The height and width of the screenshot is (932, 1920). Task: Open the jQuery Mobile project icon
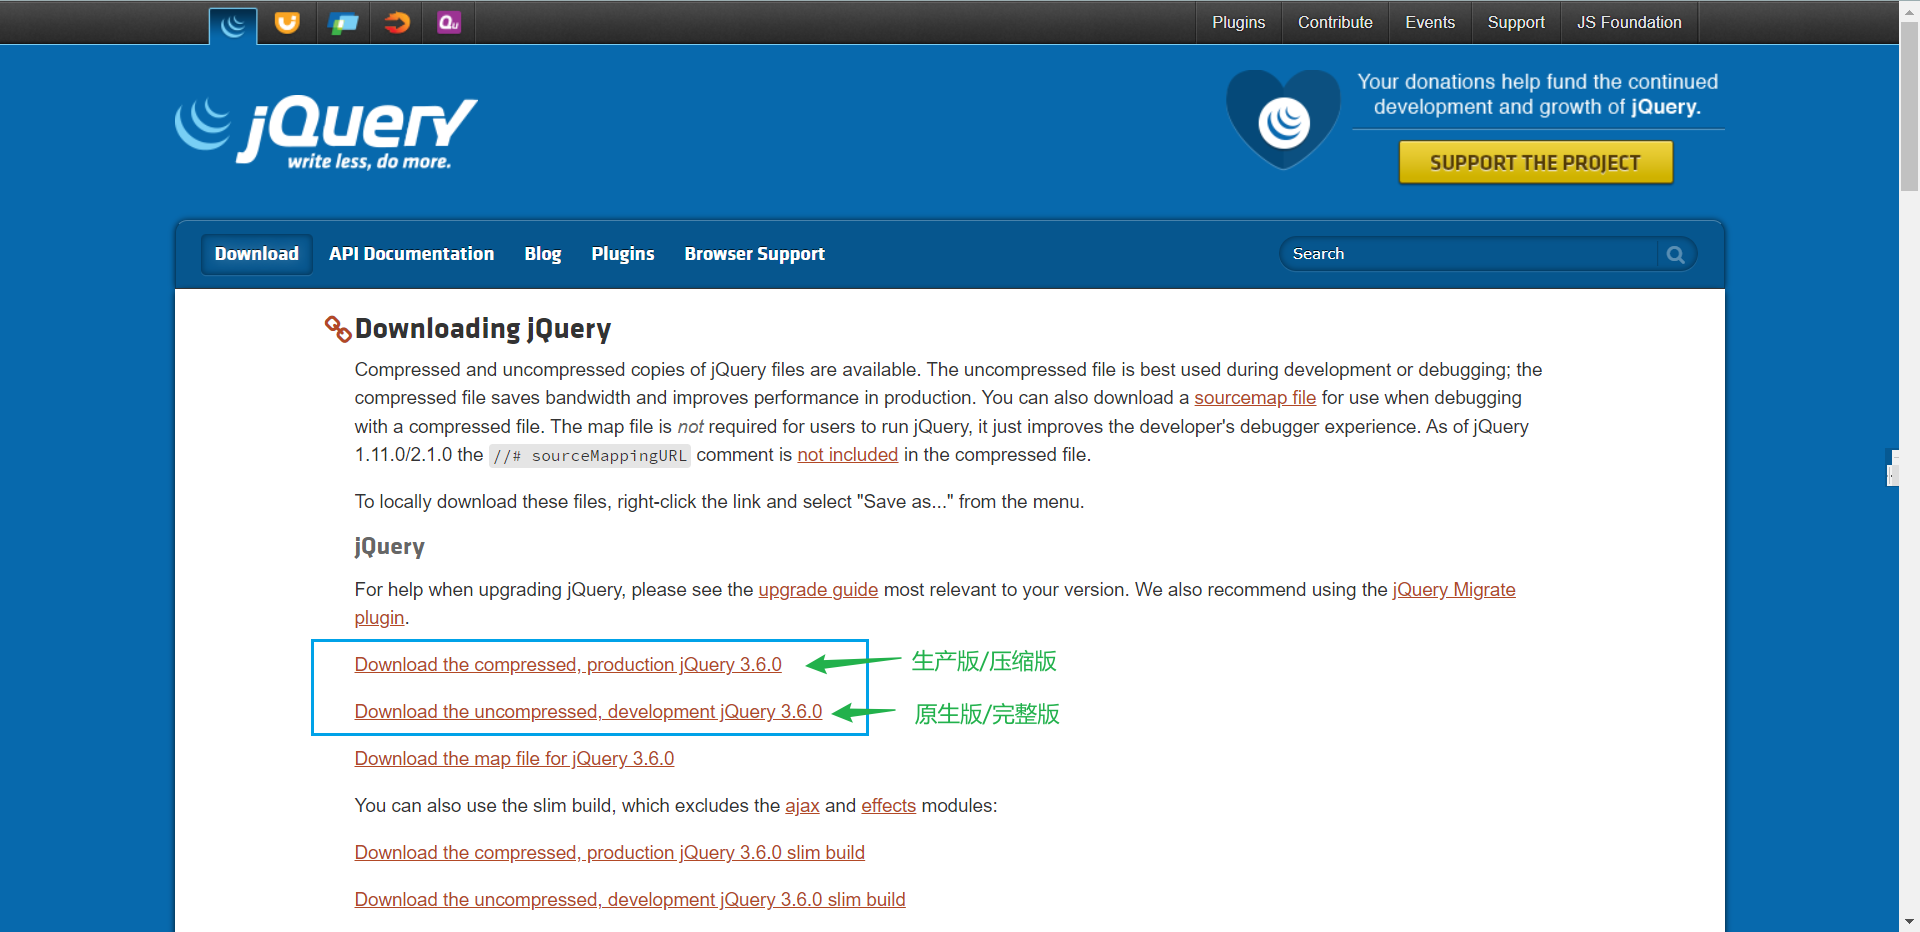(x=343, y=22)
